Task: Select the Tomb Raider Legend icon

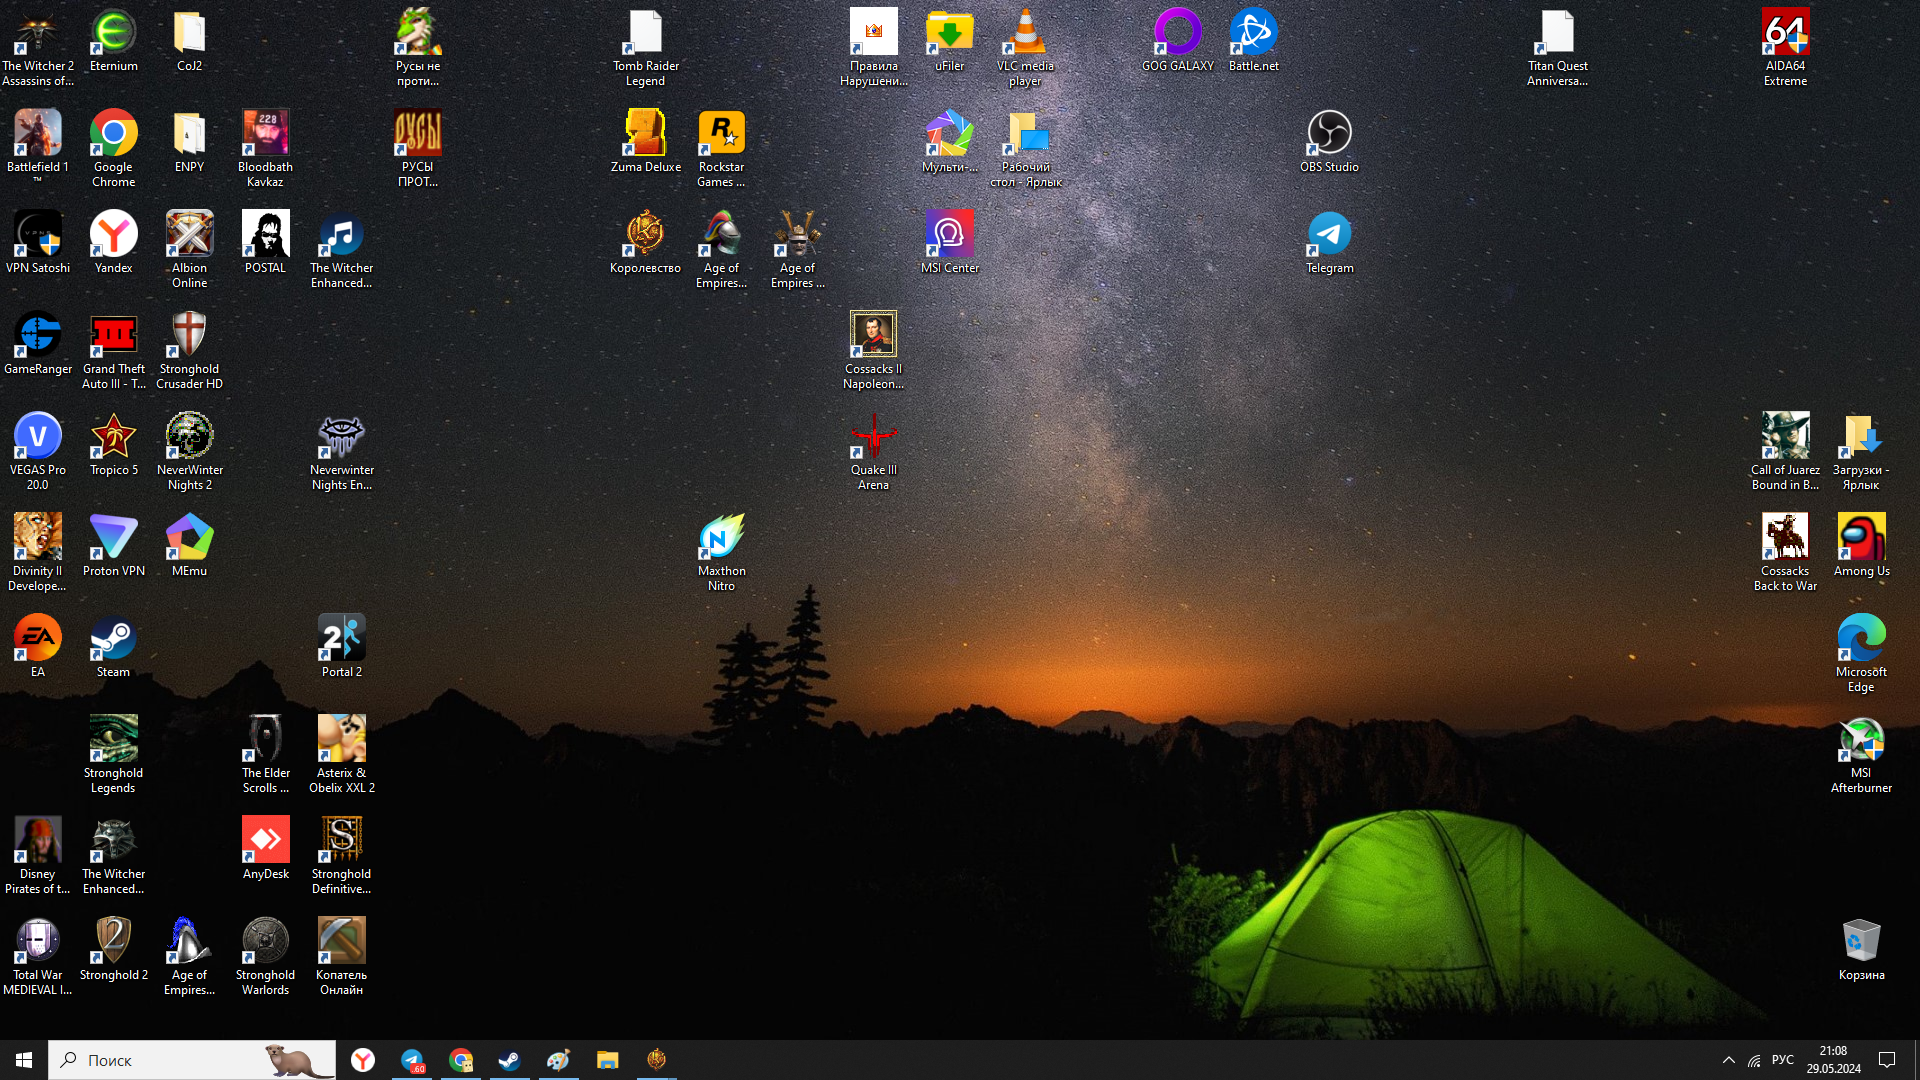Action: coord(646,32)
